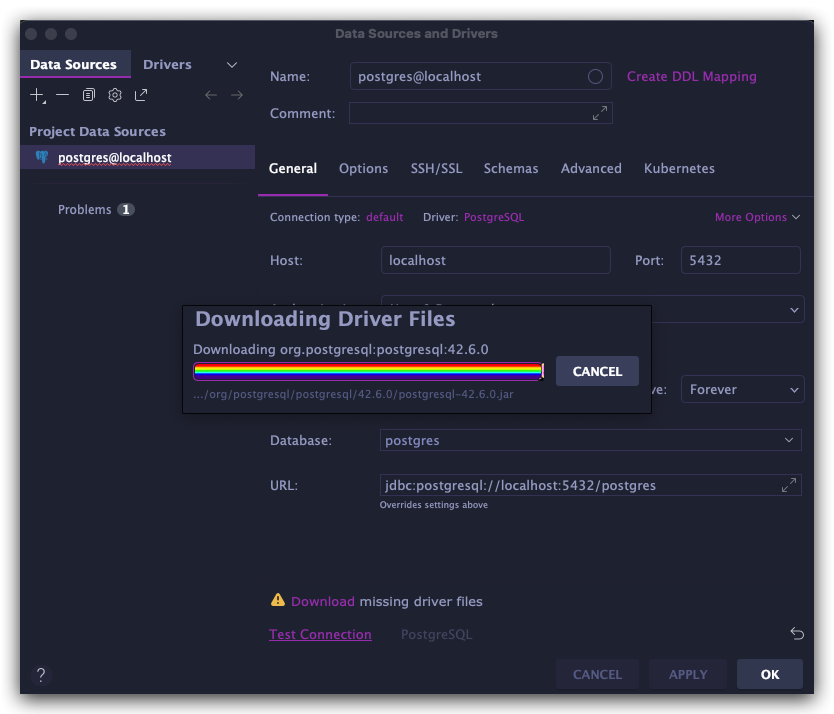Open the Database dropdown showing postgres
Image resolution: width=834 pixels, height=714 pixels.
(590, 440)
